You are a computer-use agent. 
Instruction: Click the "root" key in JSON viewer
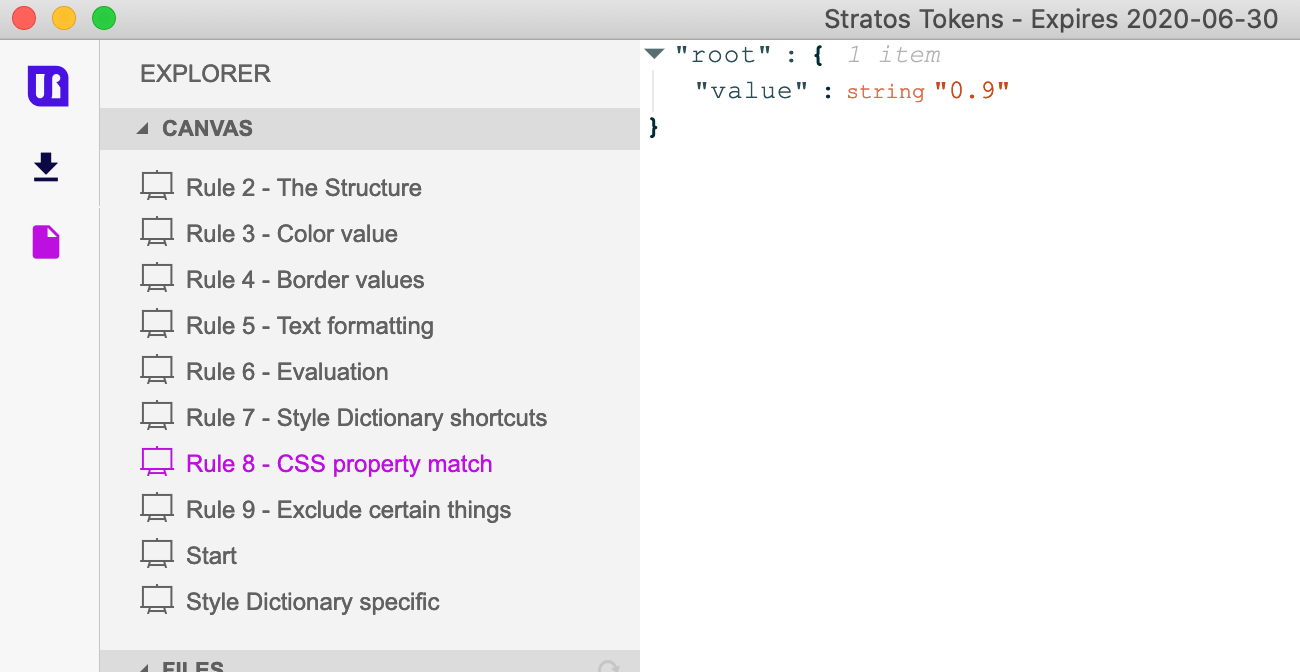pyautogui.click(x=723, y=55)
